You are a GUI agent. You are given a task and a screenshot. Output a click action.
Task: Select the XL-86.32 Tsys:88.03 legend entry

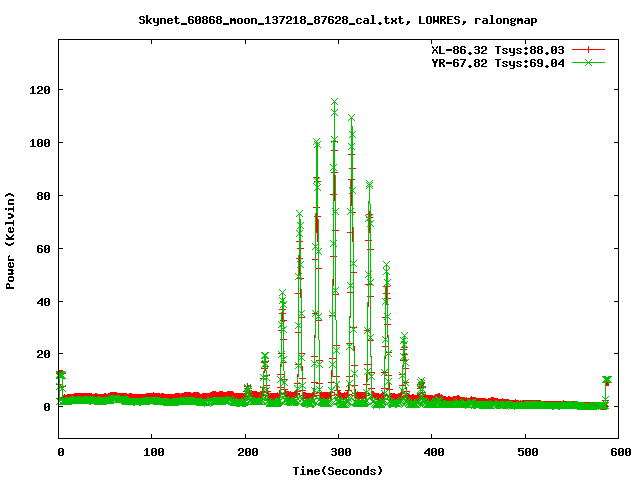click(498, 50)
